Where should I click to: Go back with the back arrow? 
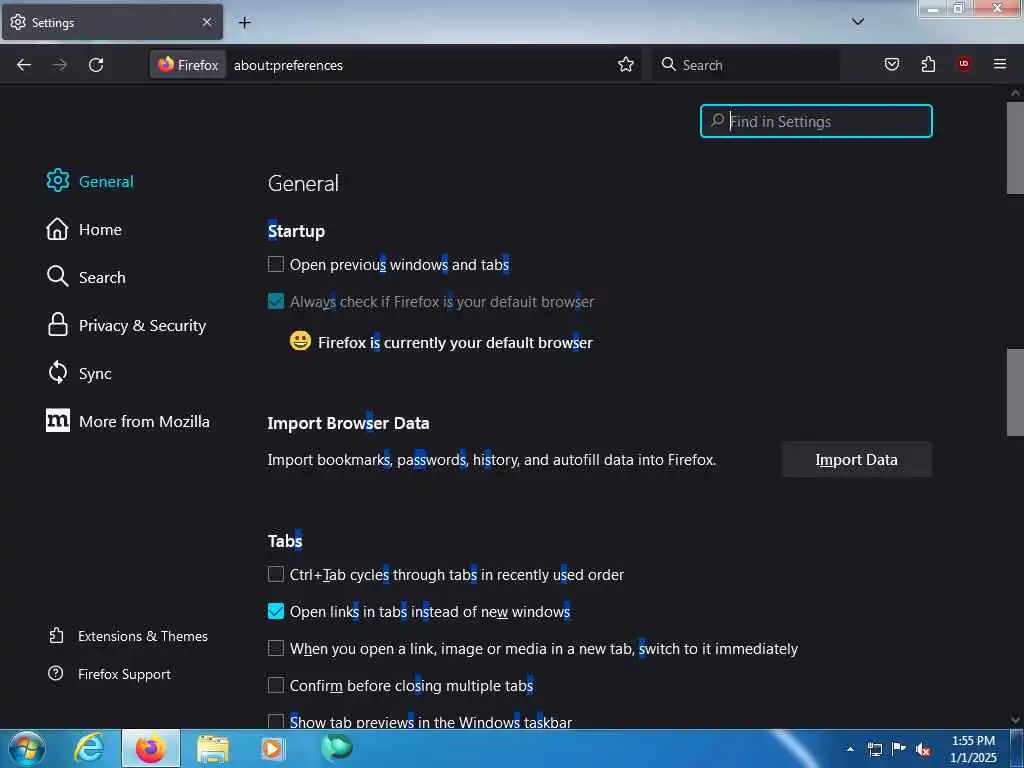(24, 65)
